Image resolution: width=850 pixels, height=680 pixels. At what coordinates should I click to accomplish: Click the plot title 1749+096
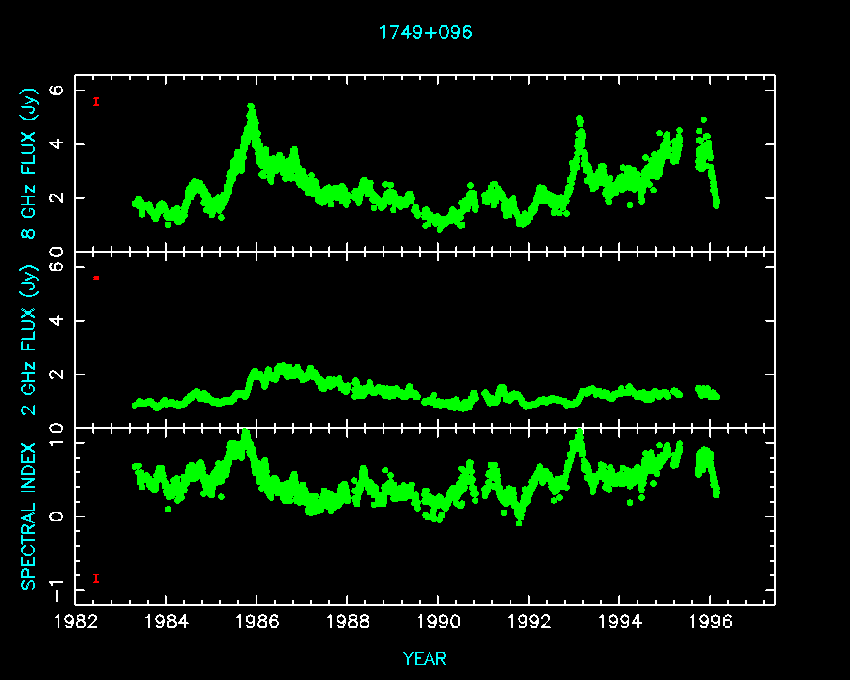pos(425,32)
